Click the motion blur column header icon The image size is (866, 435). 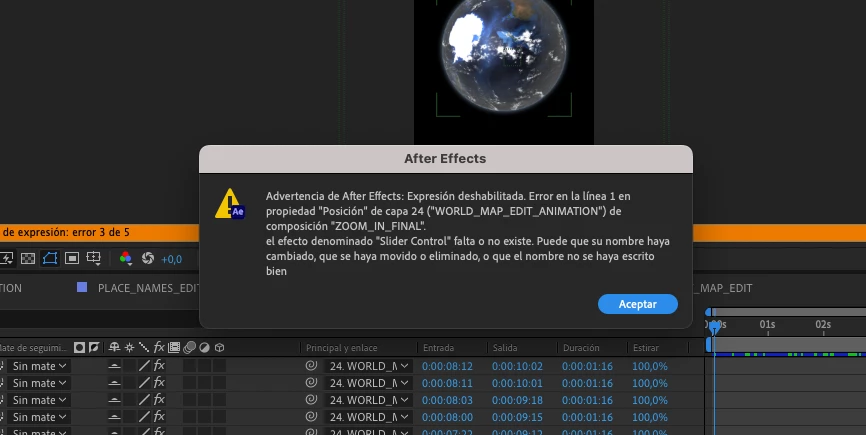189,347
